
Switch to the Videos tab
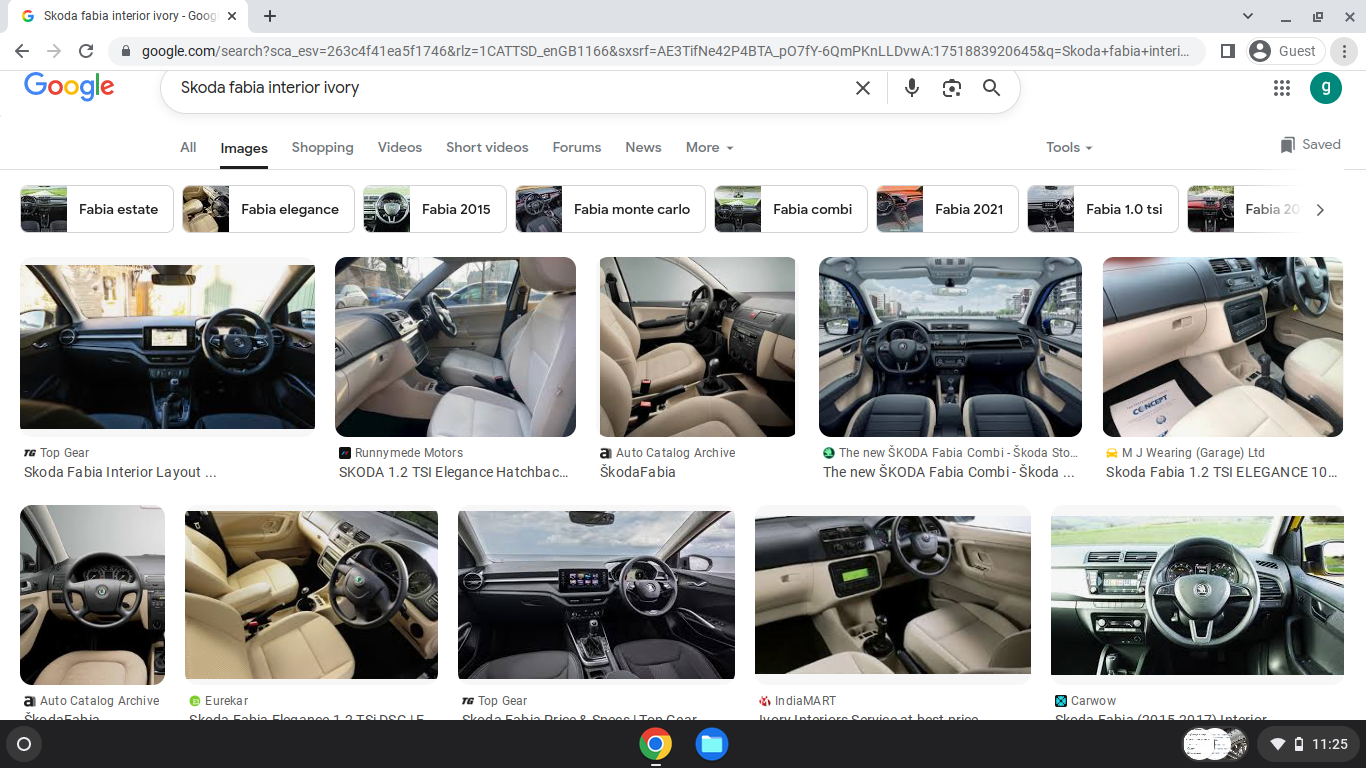[x=400, y=147]
